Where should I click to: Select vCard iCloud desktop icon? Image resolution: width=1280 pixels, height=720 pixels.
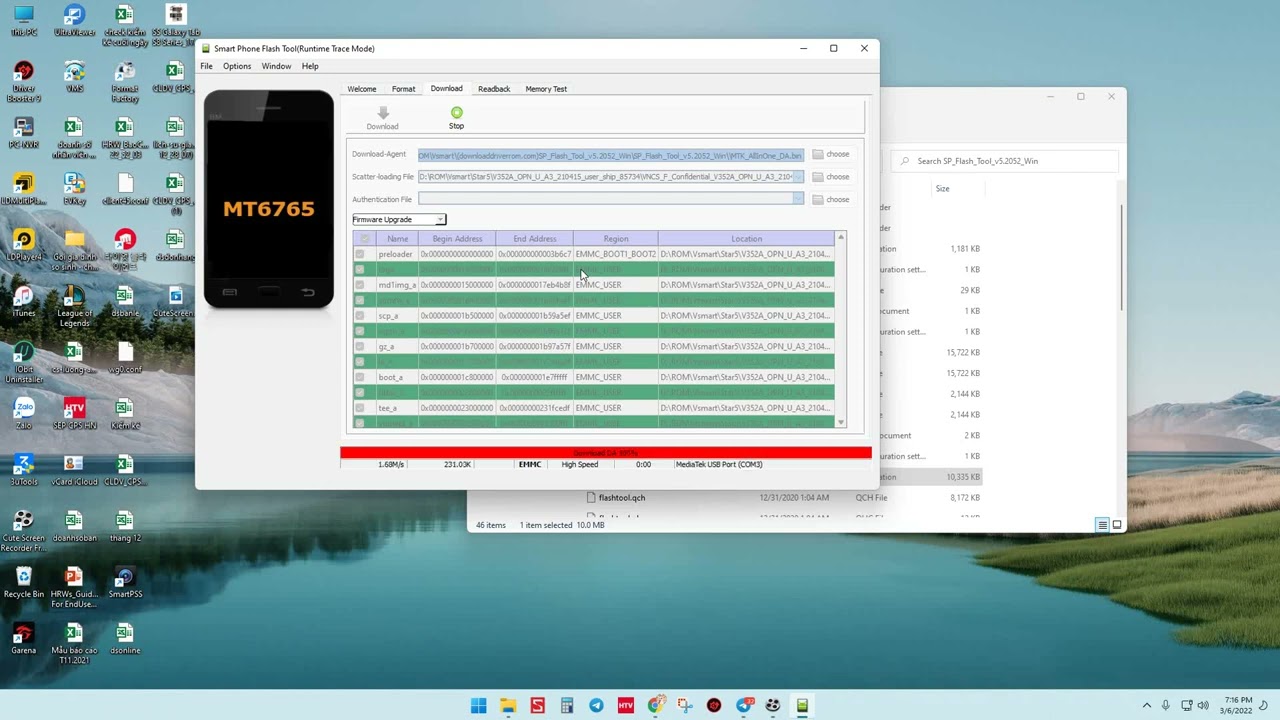[x=74, y=469]
